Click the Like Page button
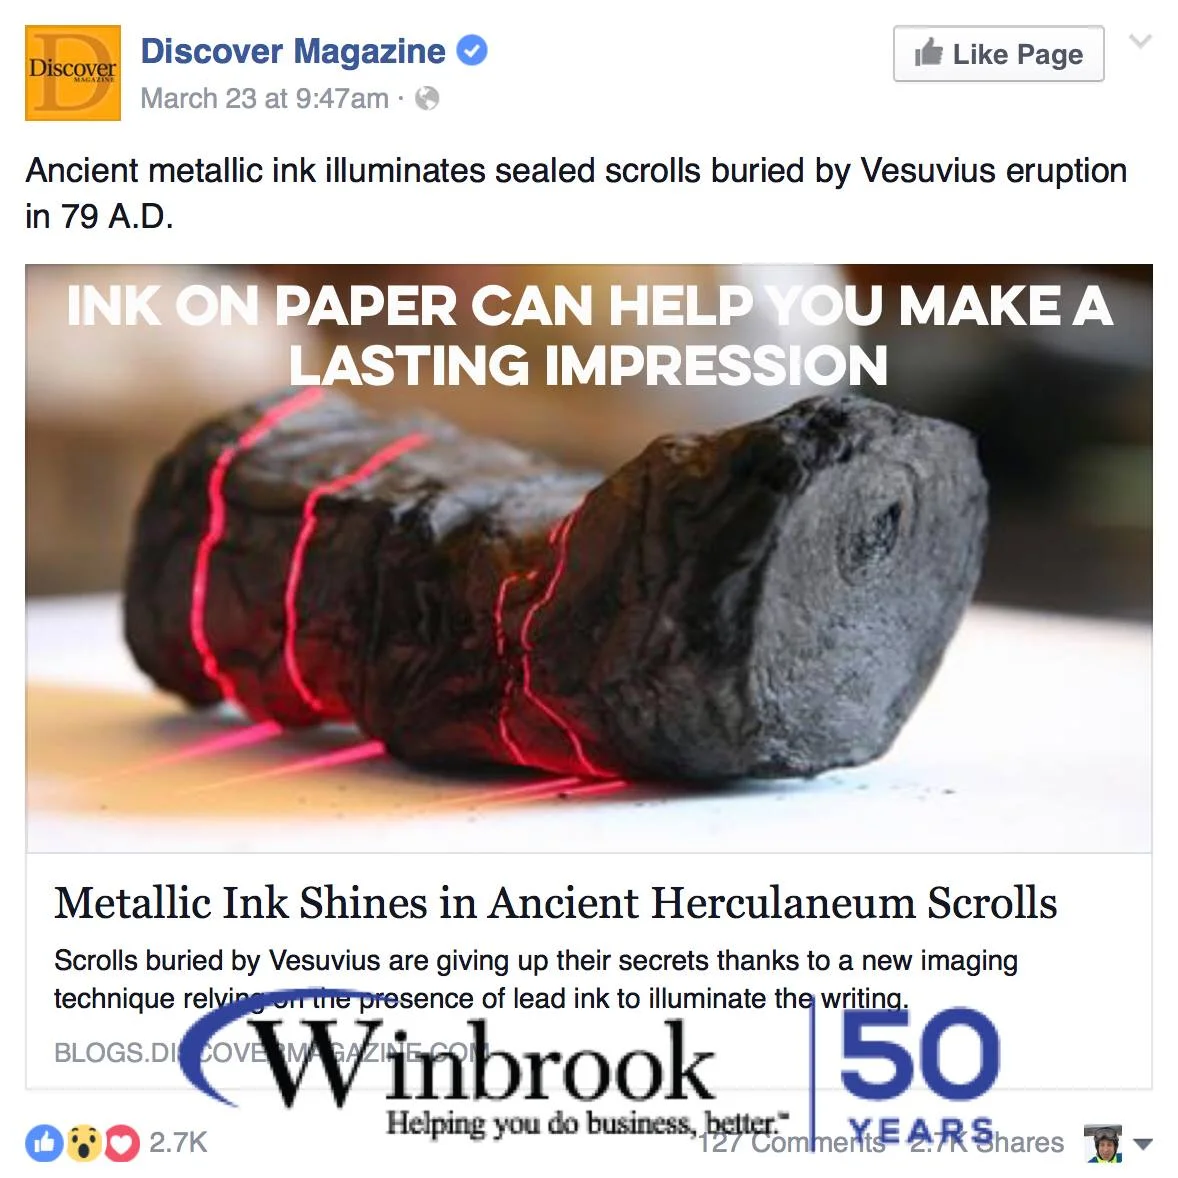Screen dimensions: 1178x1178 998,53
